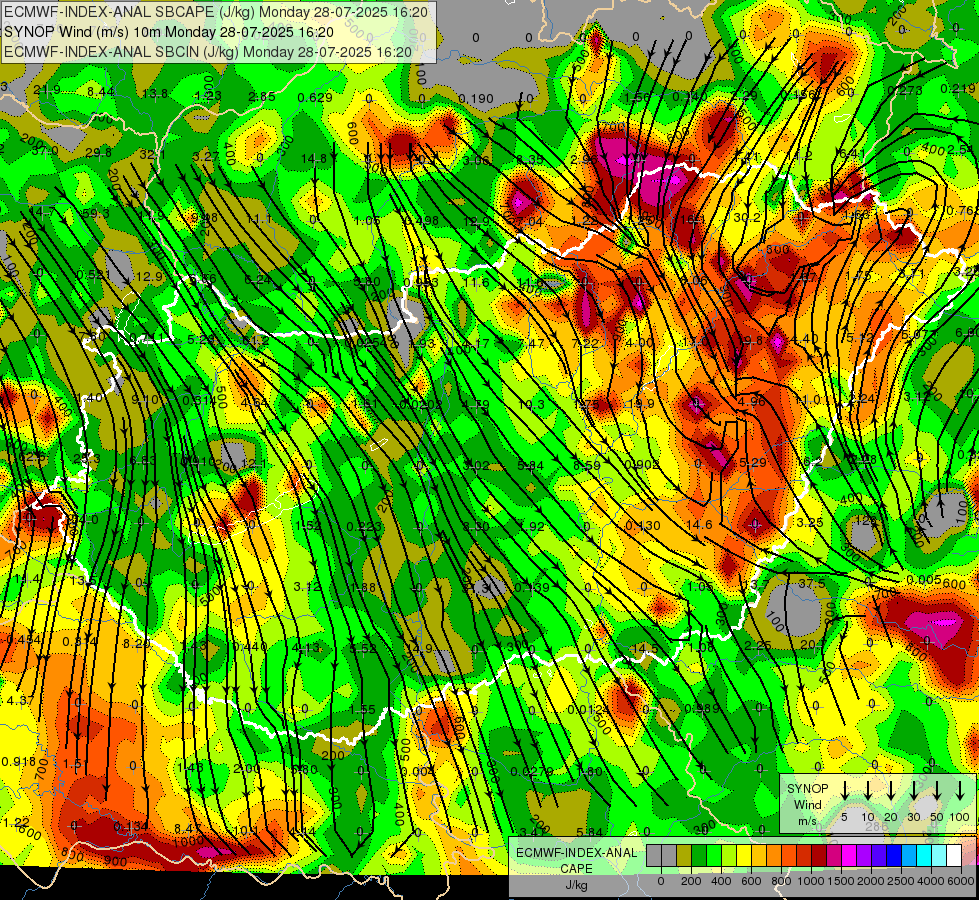Screen dimensions: 979x900
Task: Click the 10 m/s wind legend arrow
Action: click(868, 791)
